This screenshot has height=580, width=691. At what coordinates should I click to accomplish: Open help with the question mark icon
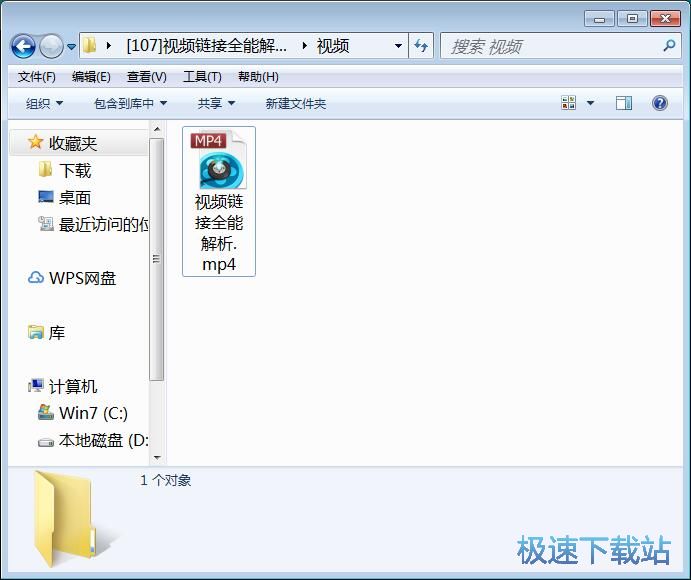point(660,103)
